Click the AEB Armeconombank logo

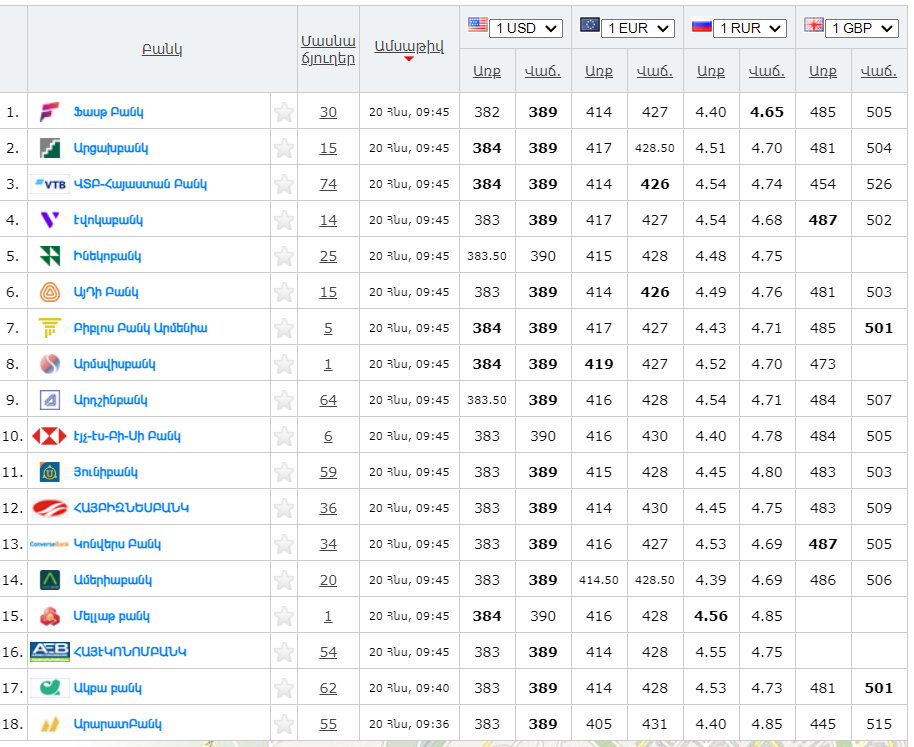click(x=49, y=652)
